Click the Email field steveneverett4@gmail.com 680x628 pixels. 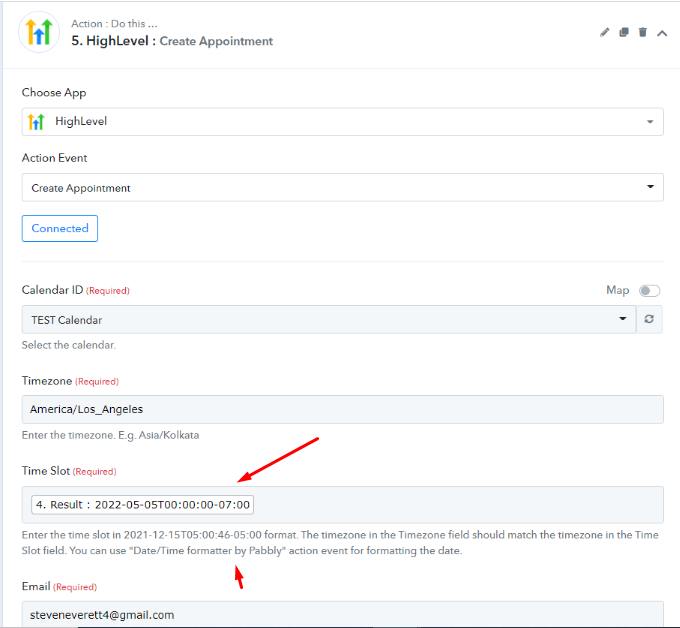pyautogui.click(x=343, y=614)
